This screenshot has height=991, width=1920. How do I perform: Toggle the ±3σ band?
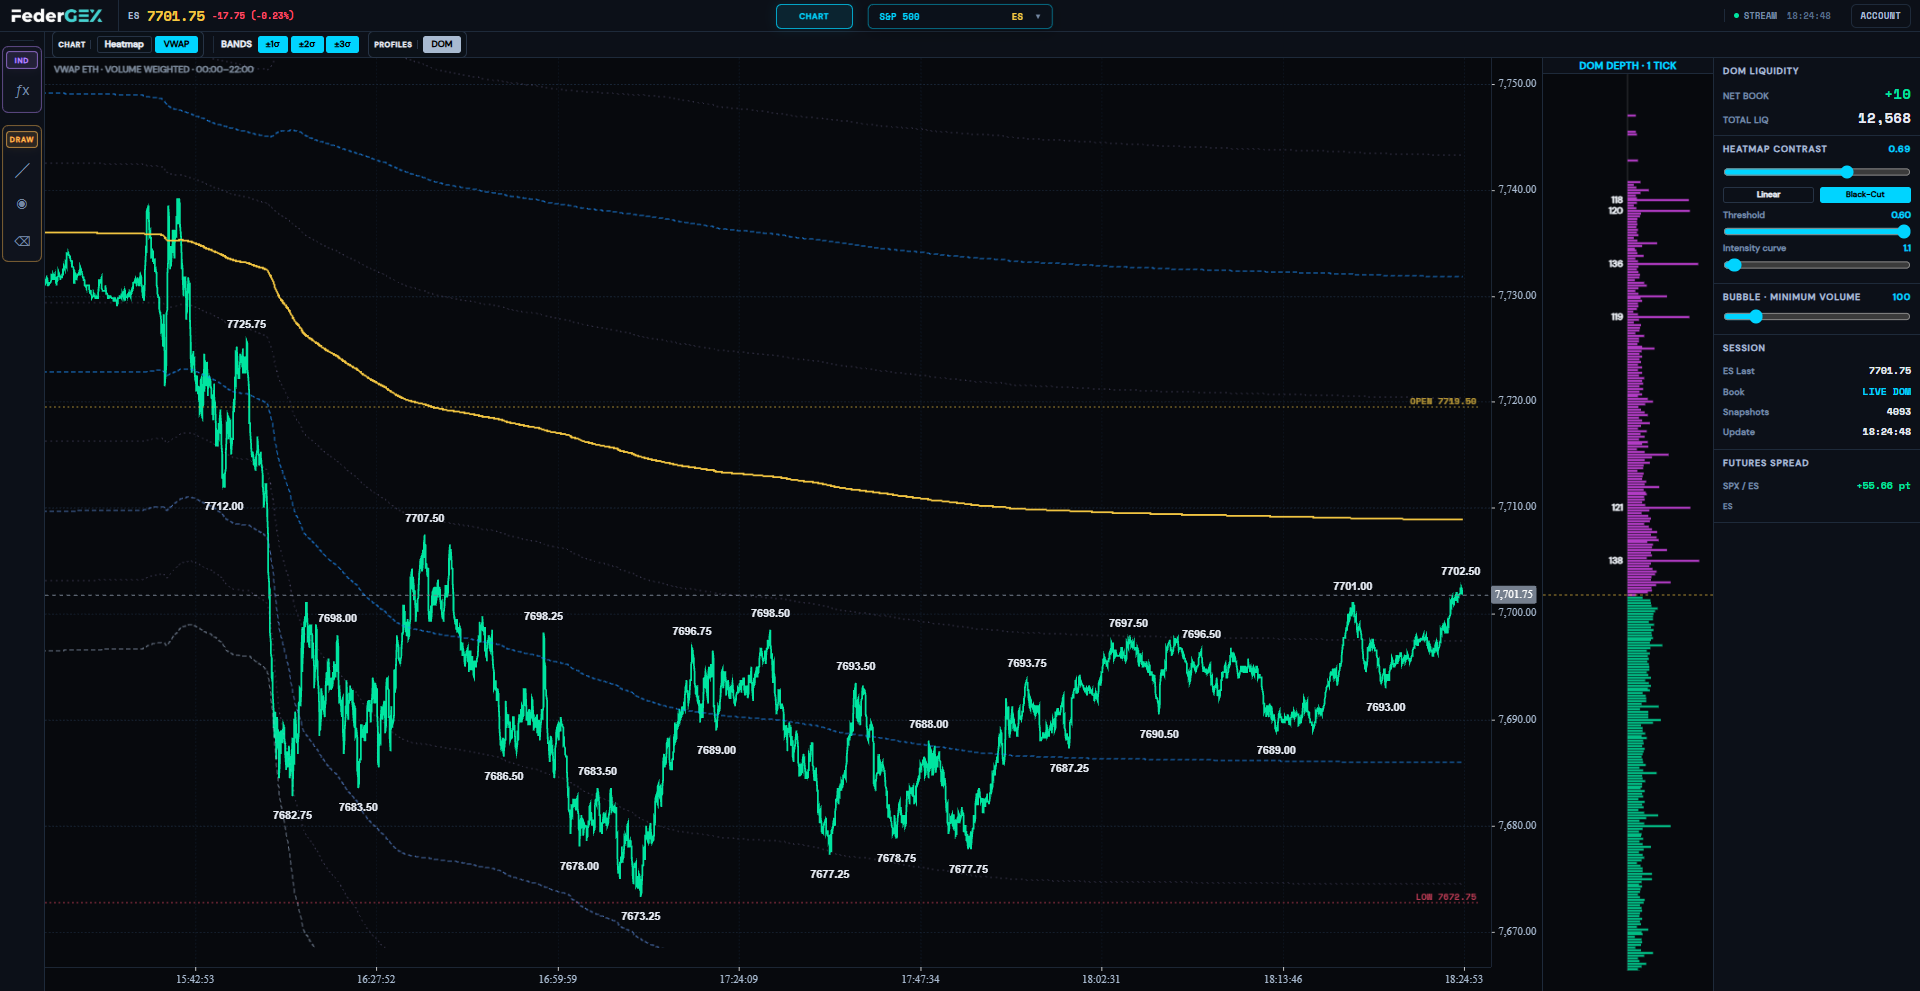(x=342, y=44)
